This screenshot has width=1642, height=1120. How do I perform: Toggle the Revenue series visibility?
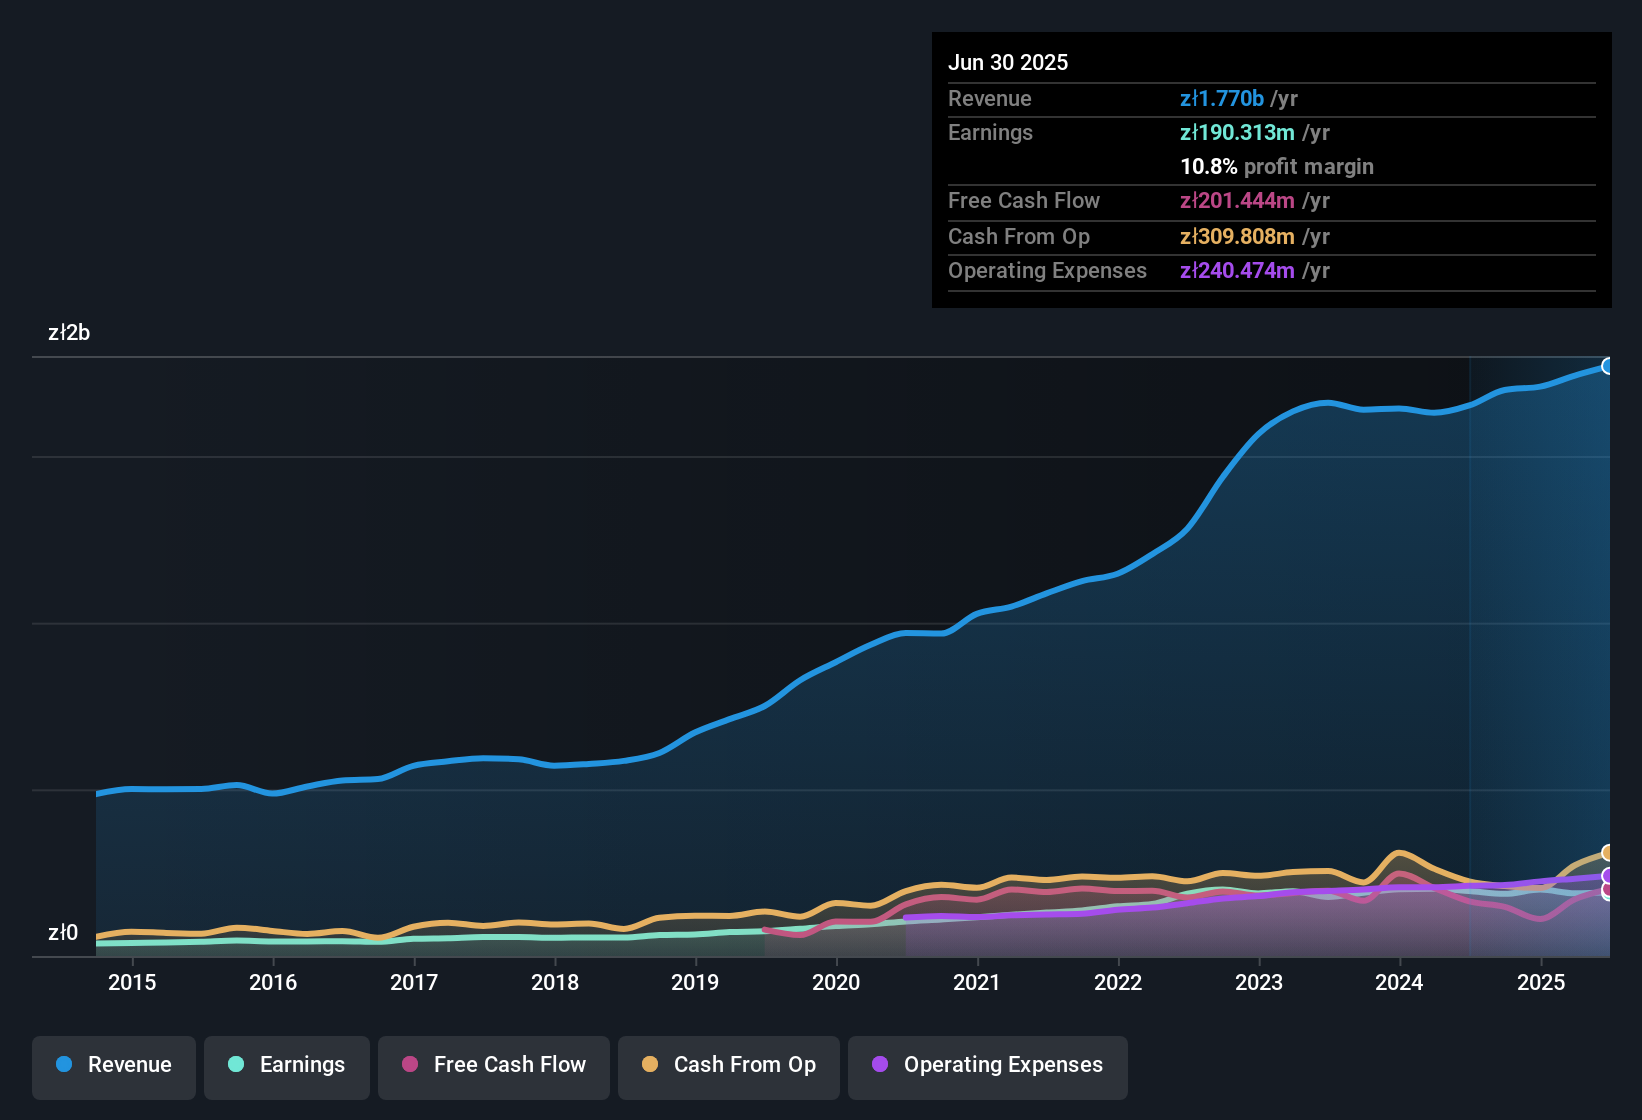click(x=113, y=1065)
